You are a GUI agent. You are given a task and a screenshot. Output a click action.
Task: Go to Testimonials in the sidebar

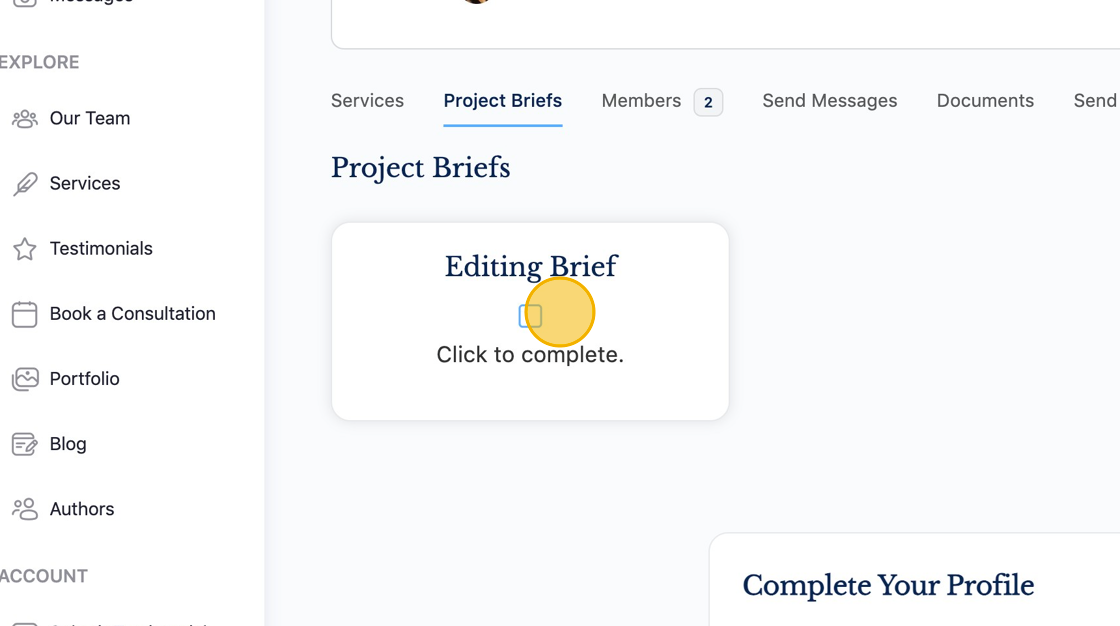pyautogui.click(x=101, y=248)
